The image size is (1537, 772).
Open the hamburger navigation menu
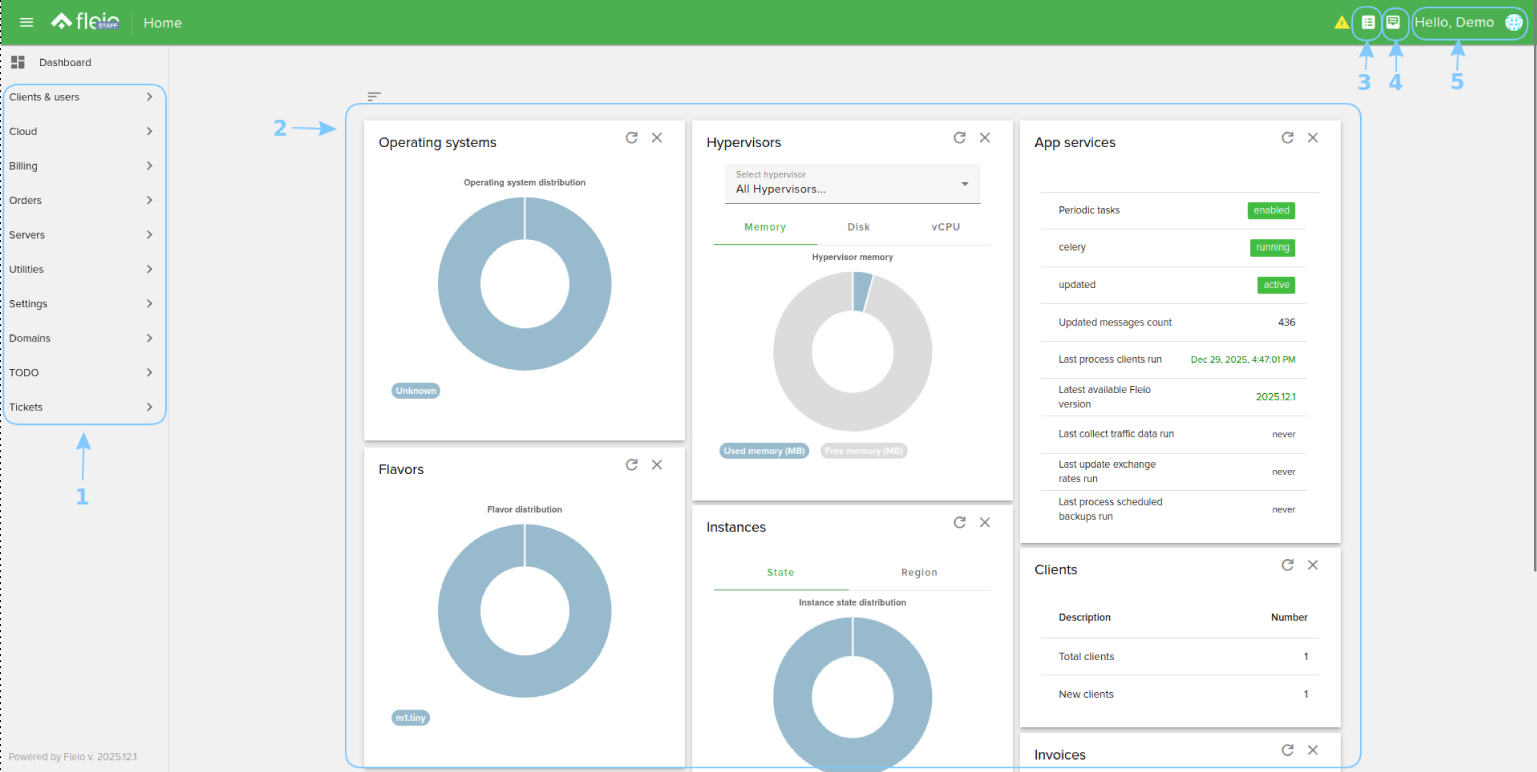[x=26, y=21]
